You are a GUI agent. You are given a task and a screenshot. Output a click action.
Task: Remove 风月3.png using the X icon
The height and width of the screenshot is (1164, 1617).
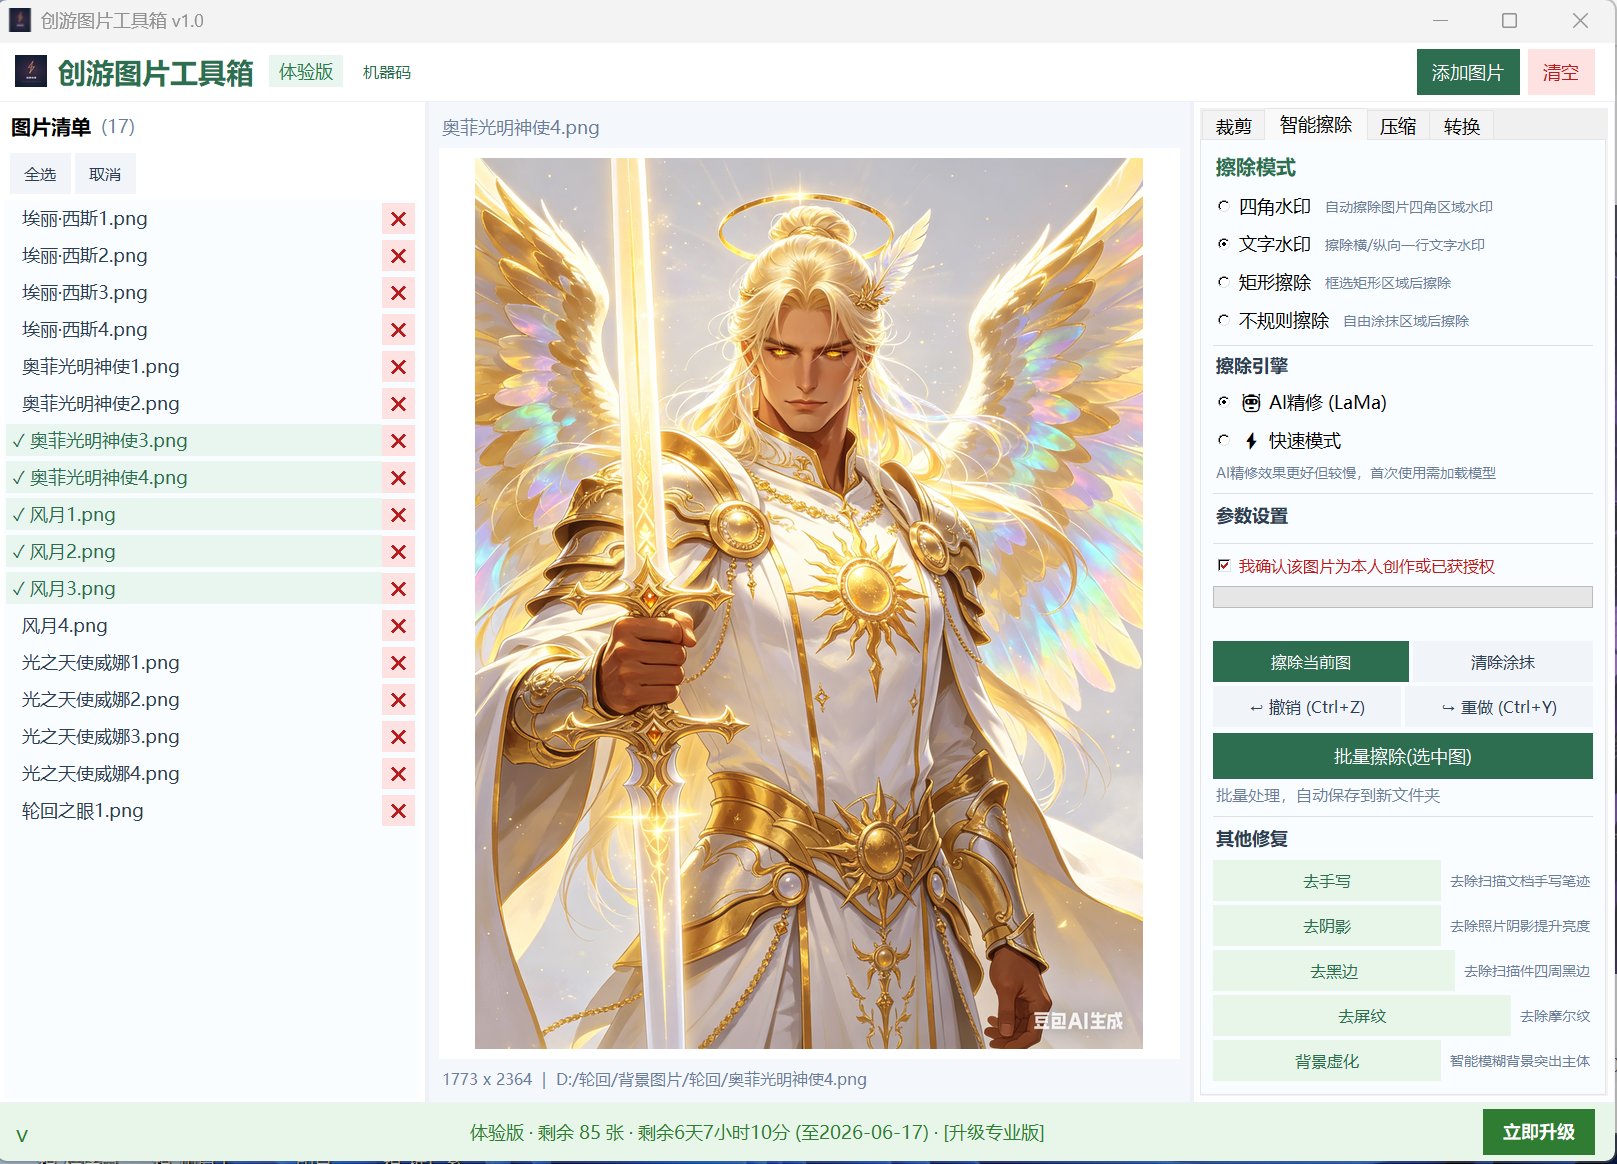[x=398, y=589]
